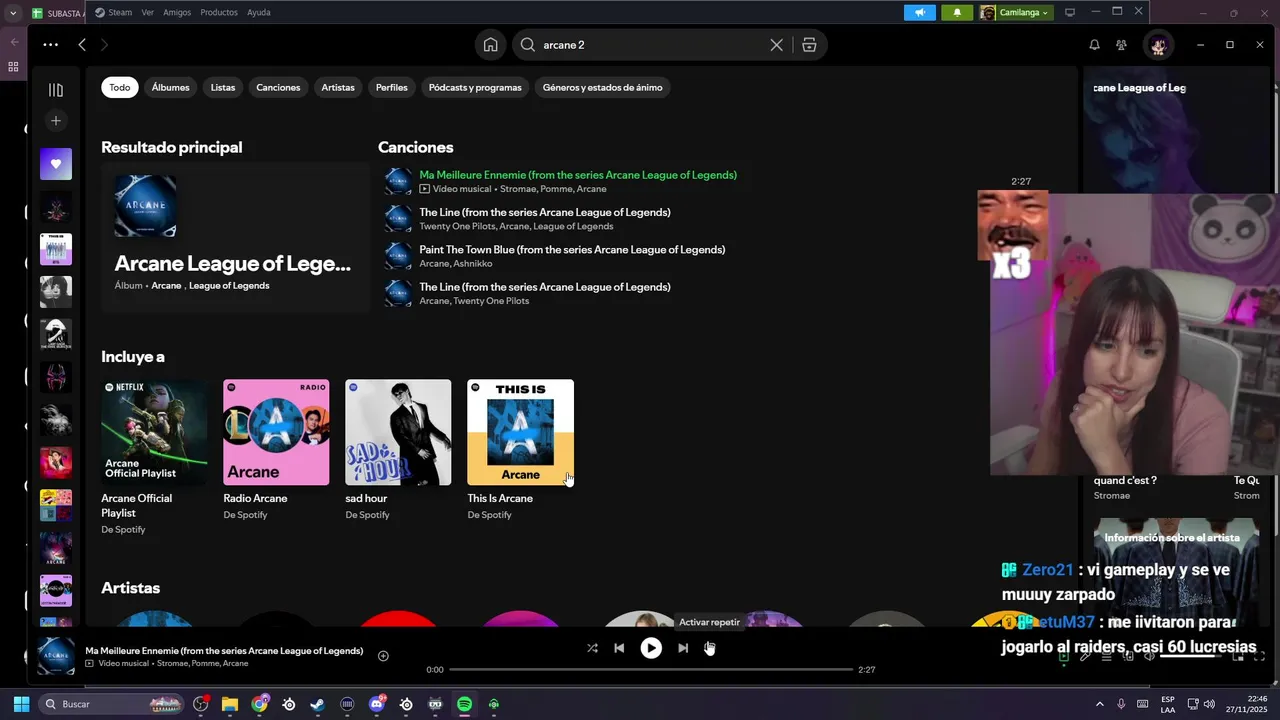Open the Steam menu in Steam window
Screen dimensions: 1280x720
point(113,13)
